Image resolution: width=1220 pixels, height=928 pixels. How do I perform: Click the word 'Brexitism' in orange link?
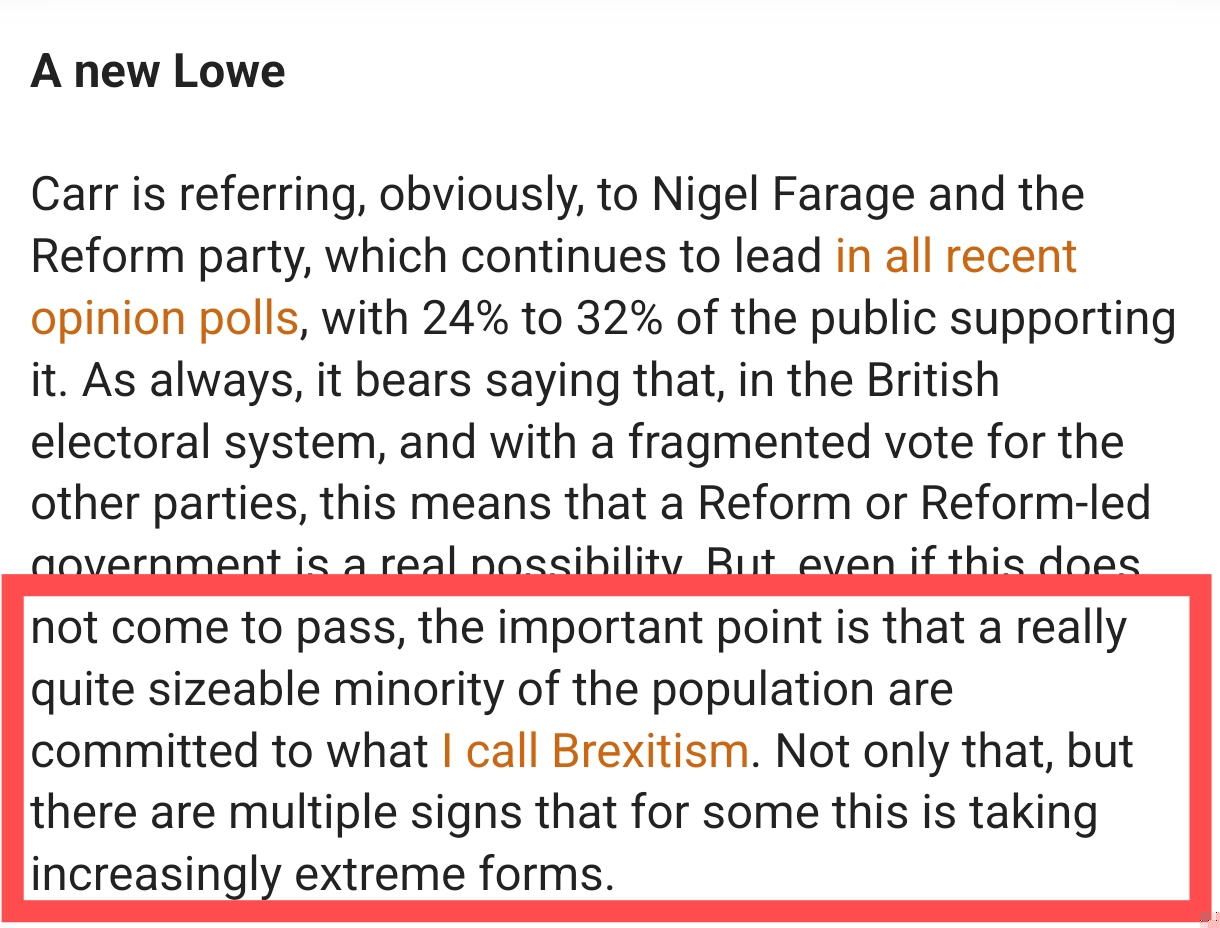click(650, 751)
